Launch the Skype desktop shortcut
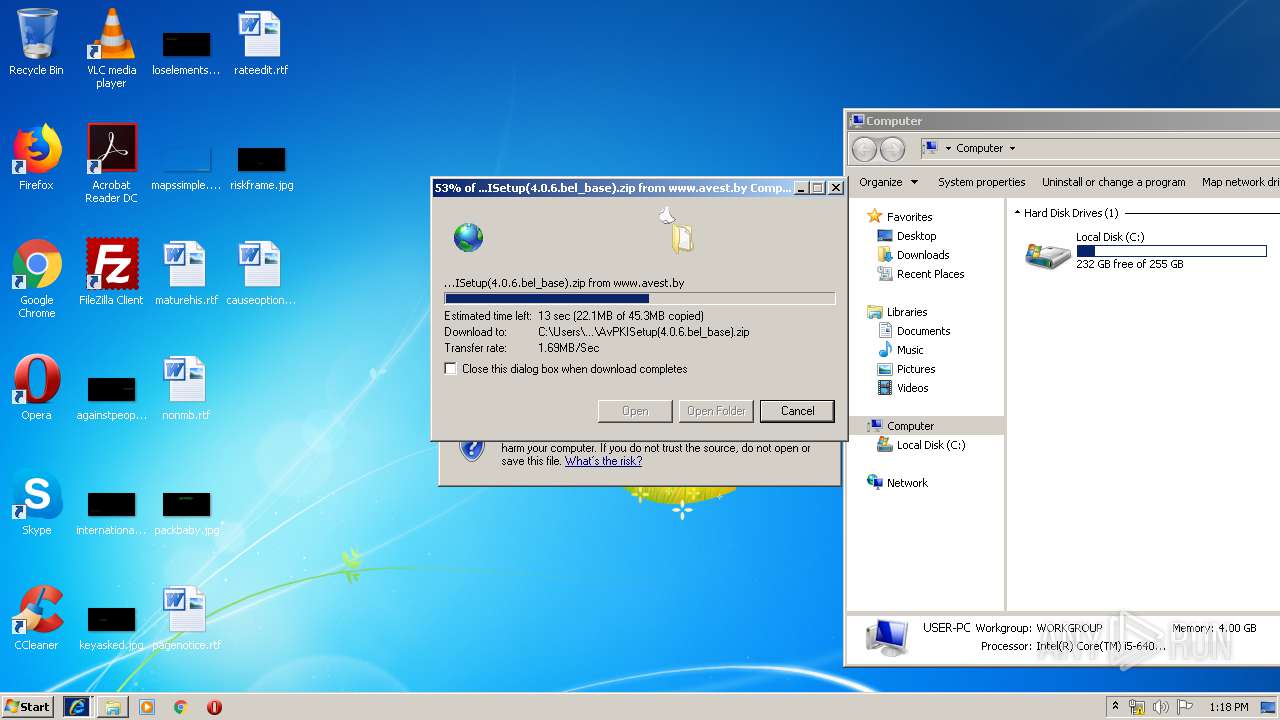The width and height of the screenshot is (1280, 720). click(x=36, y=503)
